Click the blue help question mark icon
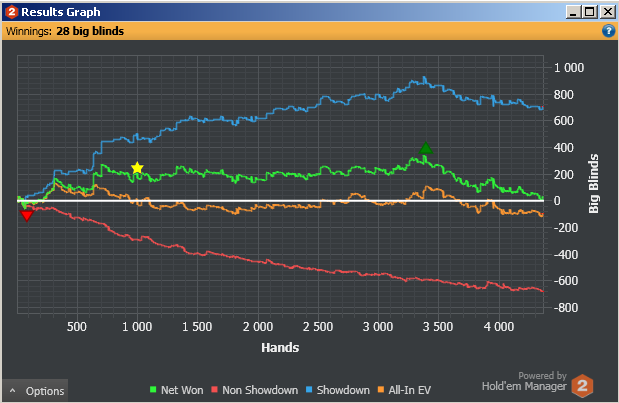619x403 pixels. (608, 31)
